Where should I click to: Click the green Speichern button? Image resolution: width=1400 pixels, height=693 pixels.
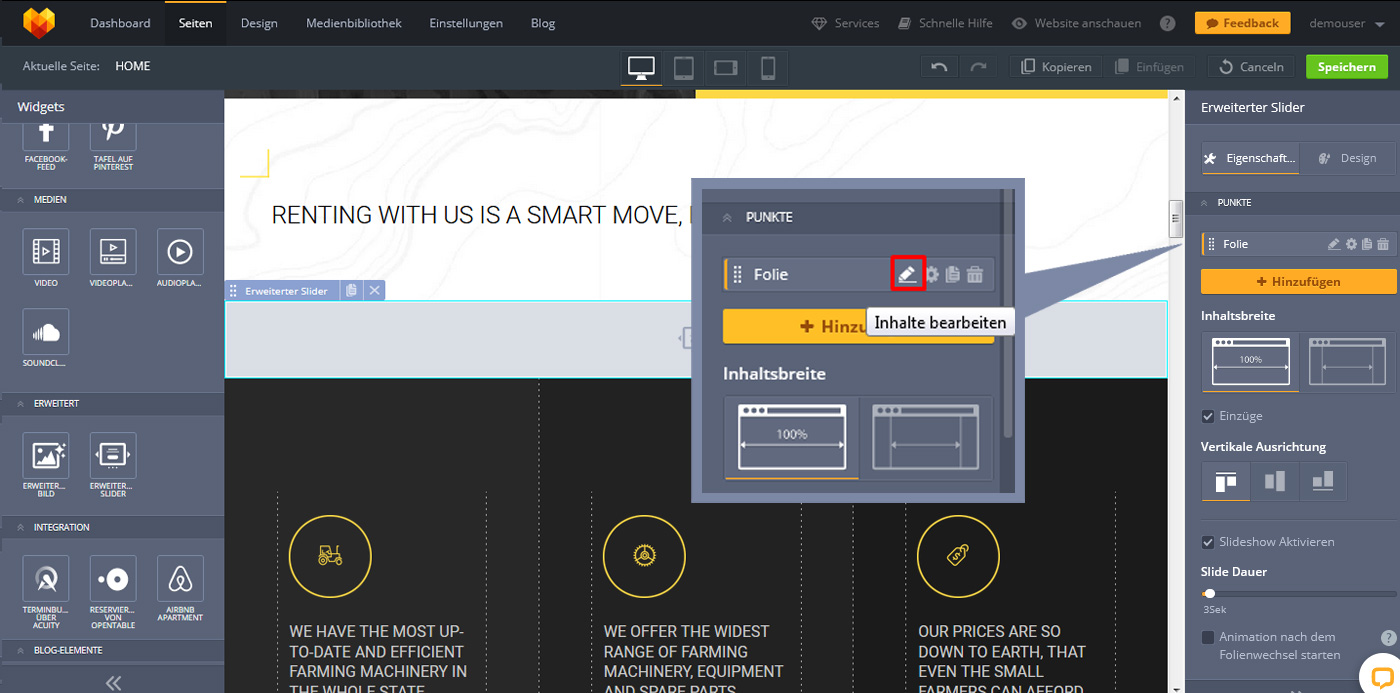click(x=1346, y=67)
